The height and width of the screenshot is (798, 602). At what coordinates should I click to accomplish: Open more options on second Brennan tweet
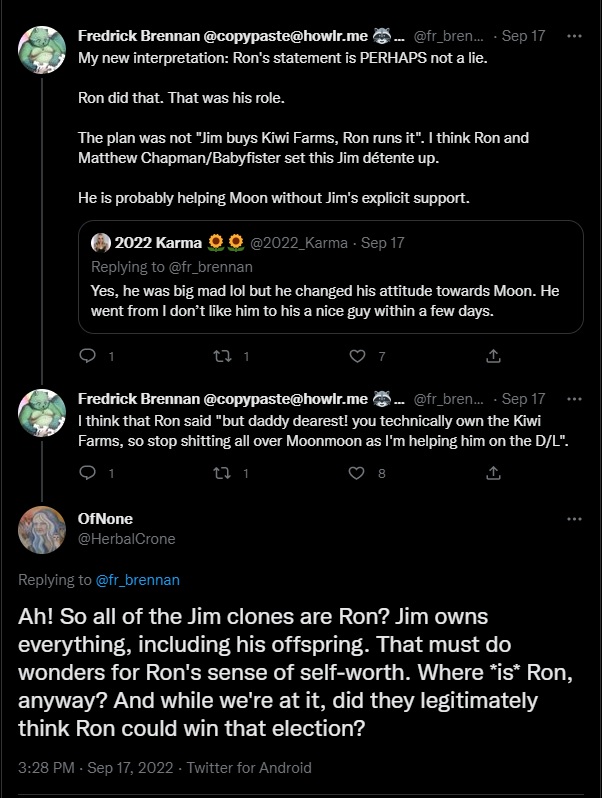(x=574, y=398)
